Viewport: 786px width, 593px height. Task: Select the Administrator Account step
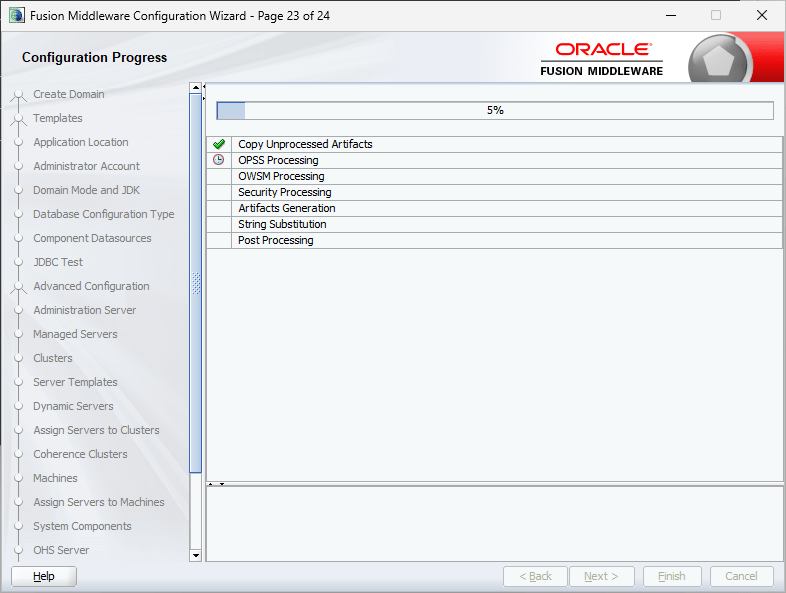86,166
